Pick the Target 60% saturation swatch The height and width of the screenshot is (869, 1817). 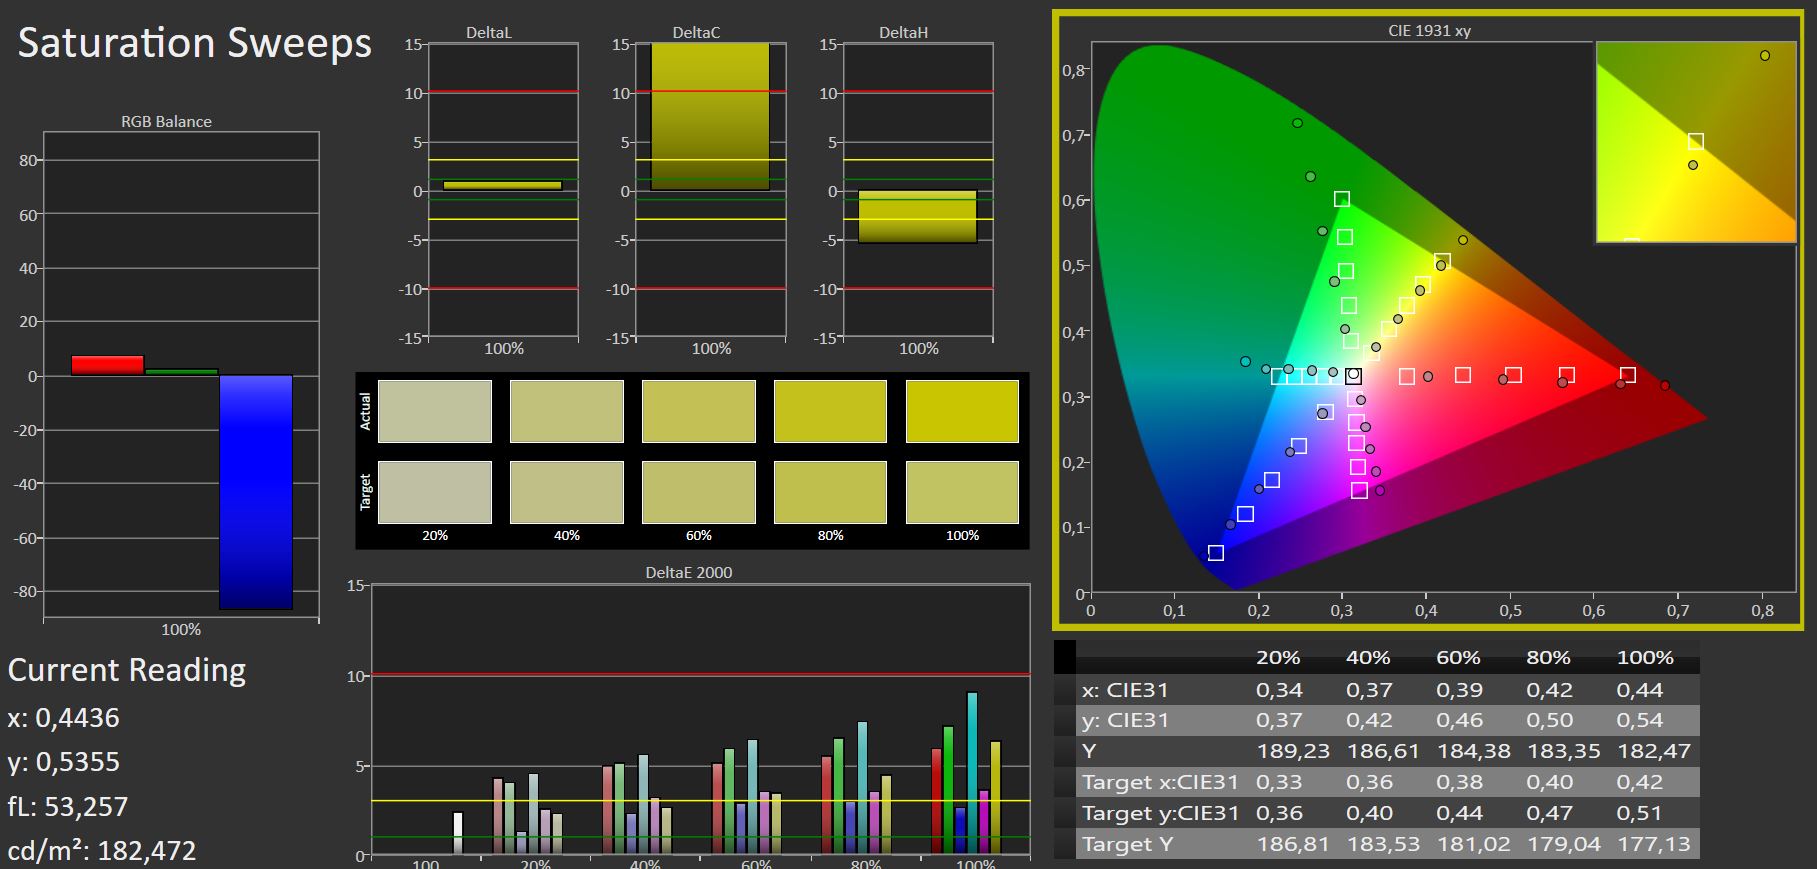pos(699,492)
